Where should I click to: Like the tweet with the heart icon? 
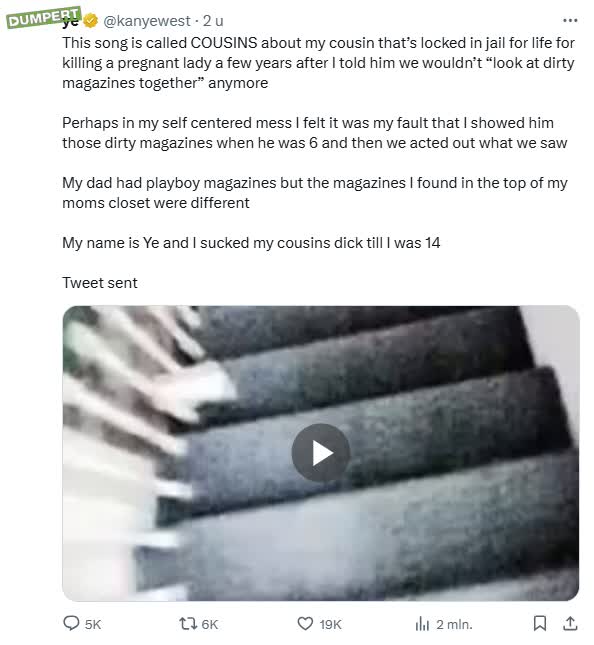pyautogui.click(x=305, y=624)
